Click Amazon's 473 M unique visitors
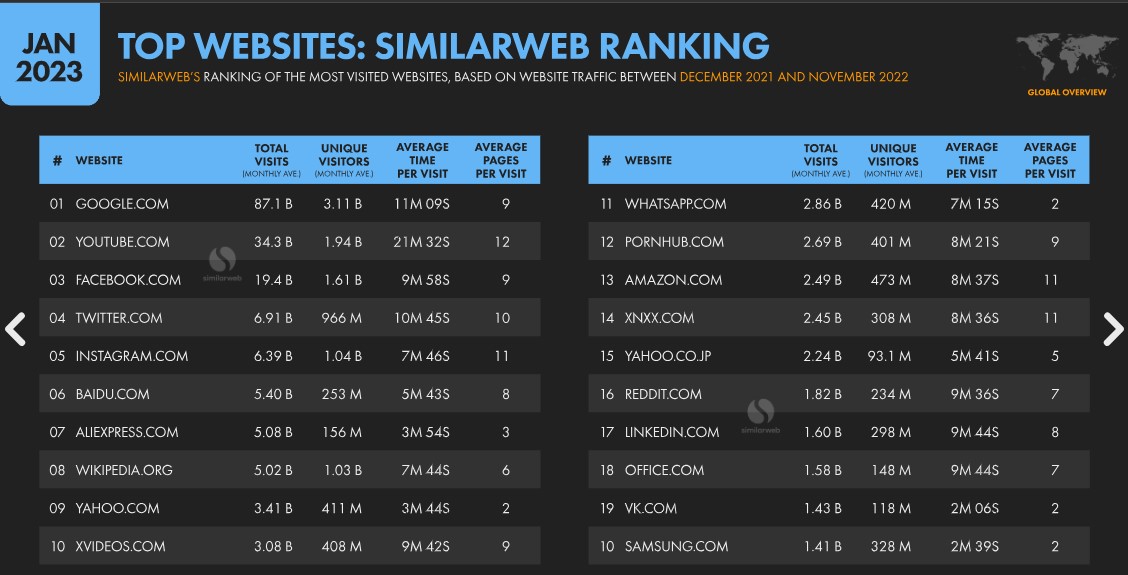Image resolution: width=1128 pixels, height=575 pixels. coord(891,281)
